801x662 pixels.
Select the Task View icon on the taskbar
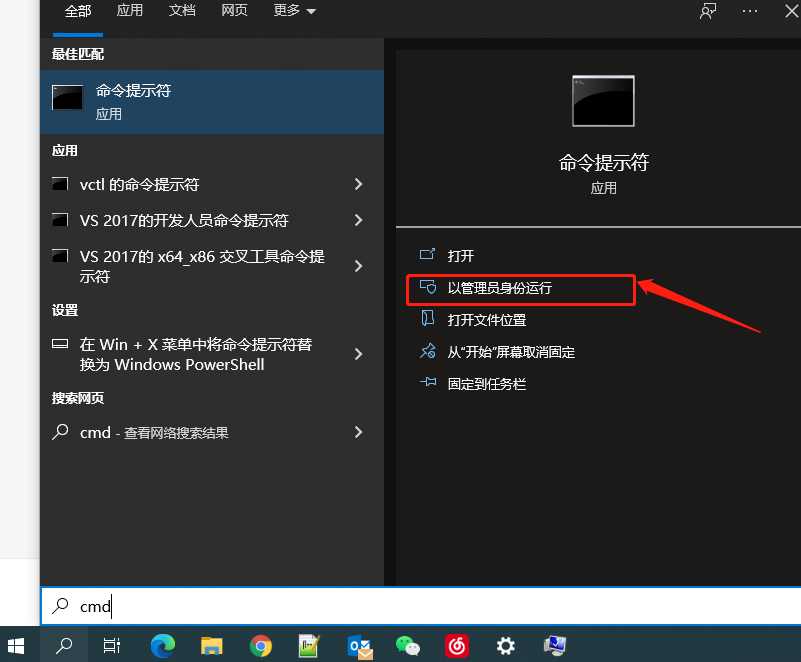(110, 646)
